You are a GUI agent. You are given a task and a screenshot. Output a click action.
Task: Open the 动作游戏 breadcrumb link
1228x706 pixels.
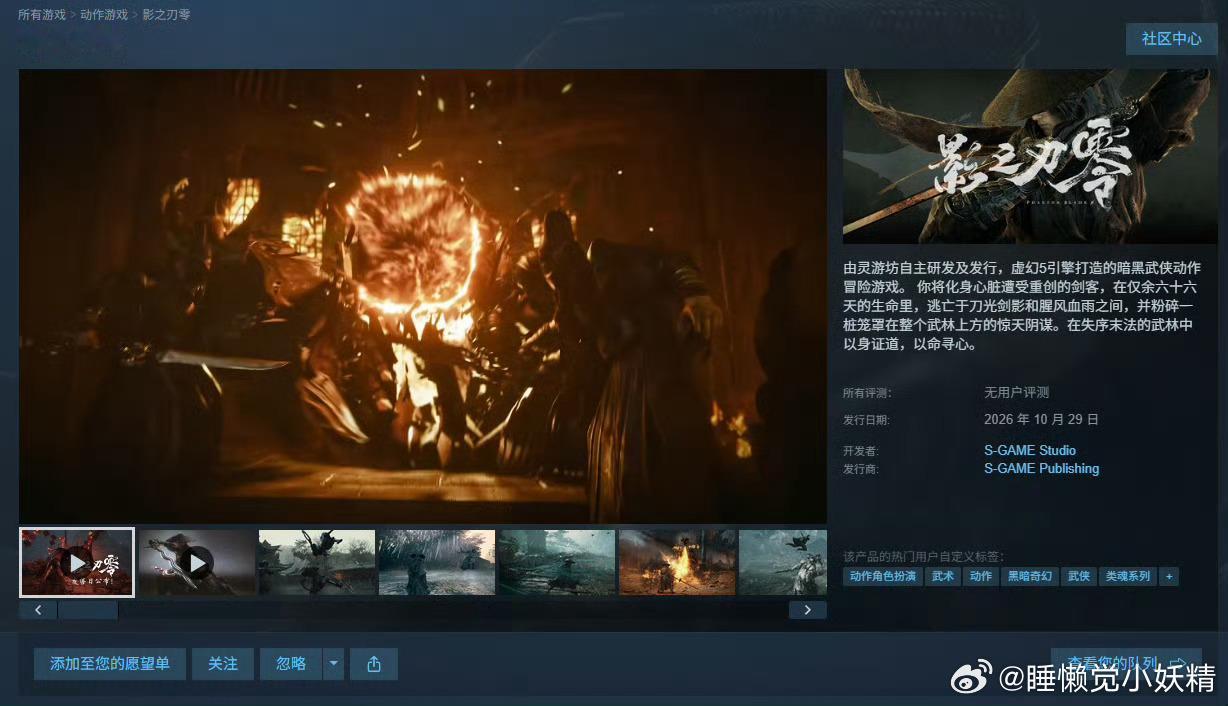point(104,15)
